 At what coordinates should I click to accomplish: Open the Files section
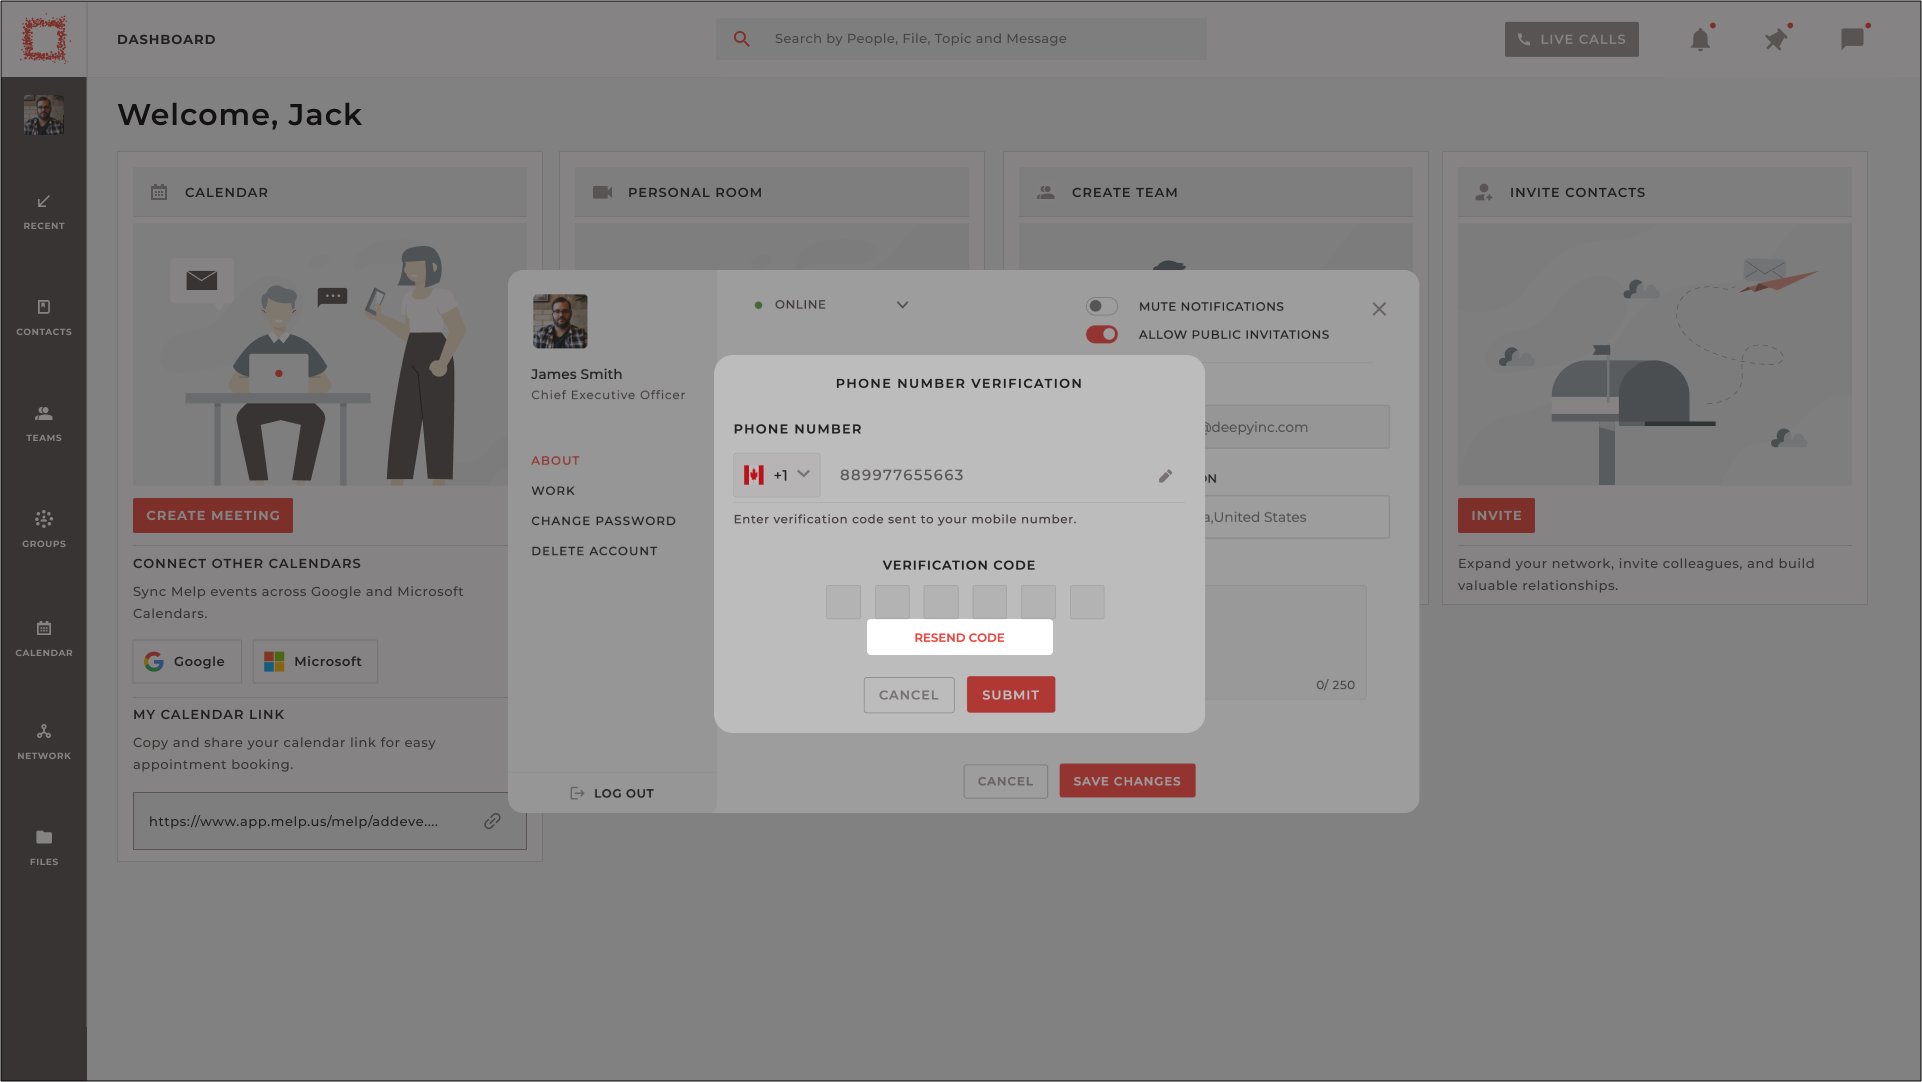44,846
